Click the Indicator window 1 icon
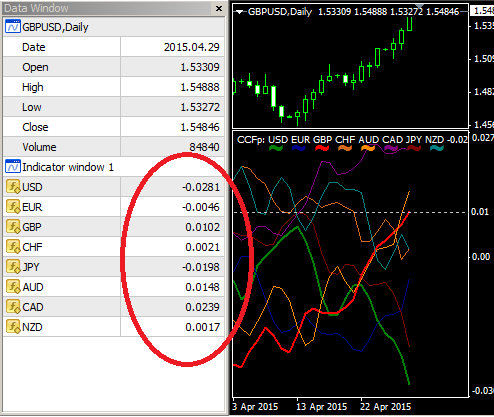494x417 pixels. (x=13, y=167)
